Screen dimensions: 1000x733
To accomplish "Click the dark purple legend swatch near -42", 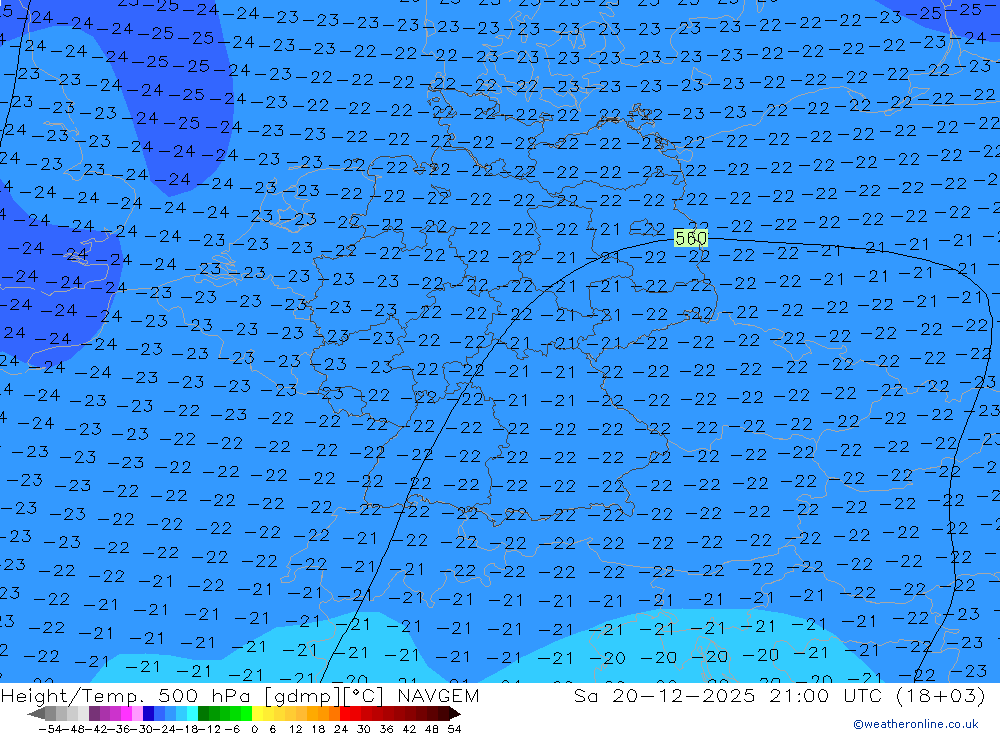I will coord(94,714).
